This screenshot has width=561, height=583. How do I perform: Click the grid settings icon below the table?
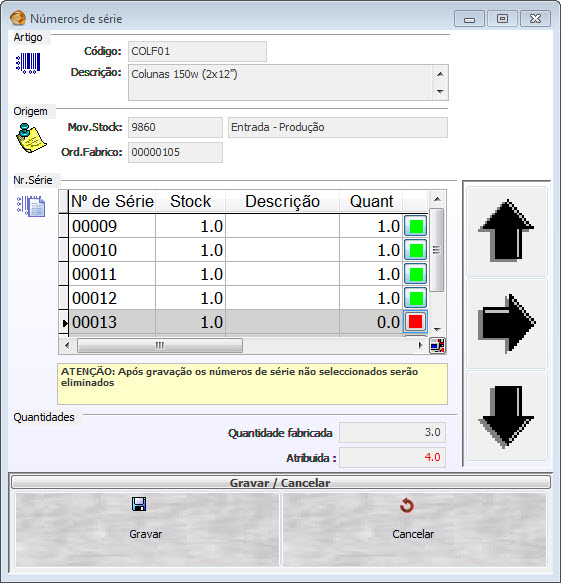pyautogui.click(x=438, y=345)
